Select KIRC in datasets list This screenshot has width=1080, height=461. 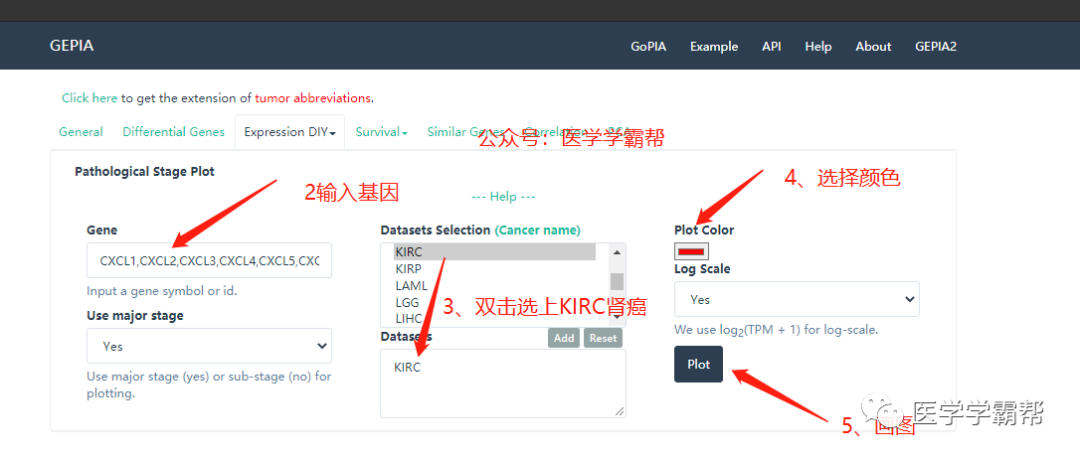pyautogui.click(x=495, y=252)
